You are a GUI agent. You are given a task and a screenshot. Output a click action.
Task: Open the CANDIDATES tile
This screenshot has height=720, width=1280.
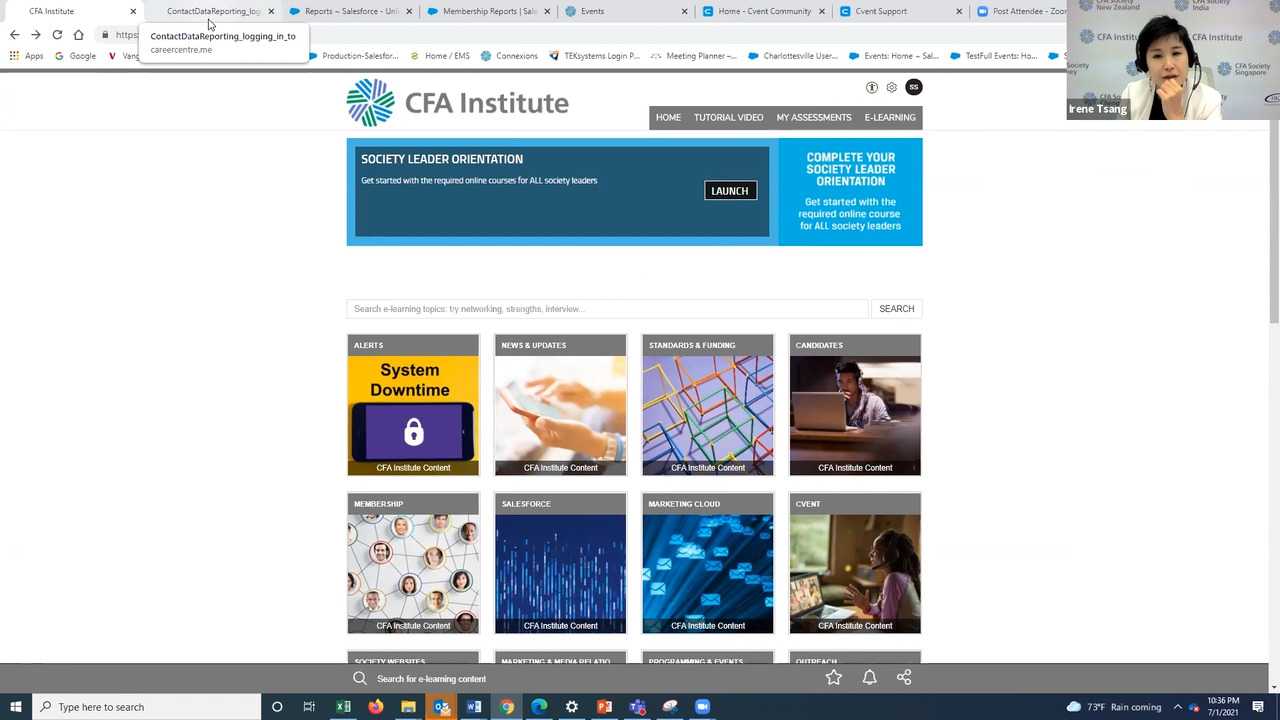click(855, 405)
